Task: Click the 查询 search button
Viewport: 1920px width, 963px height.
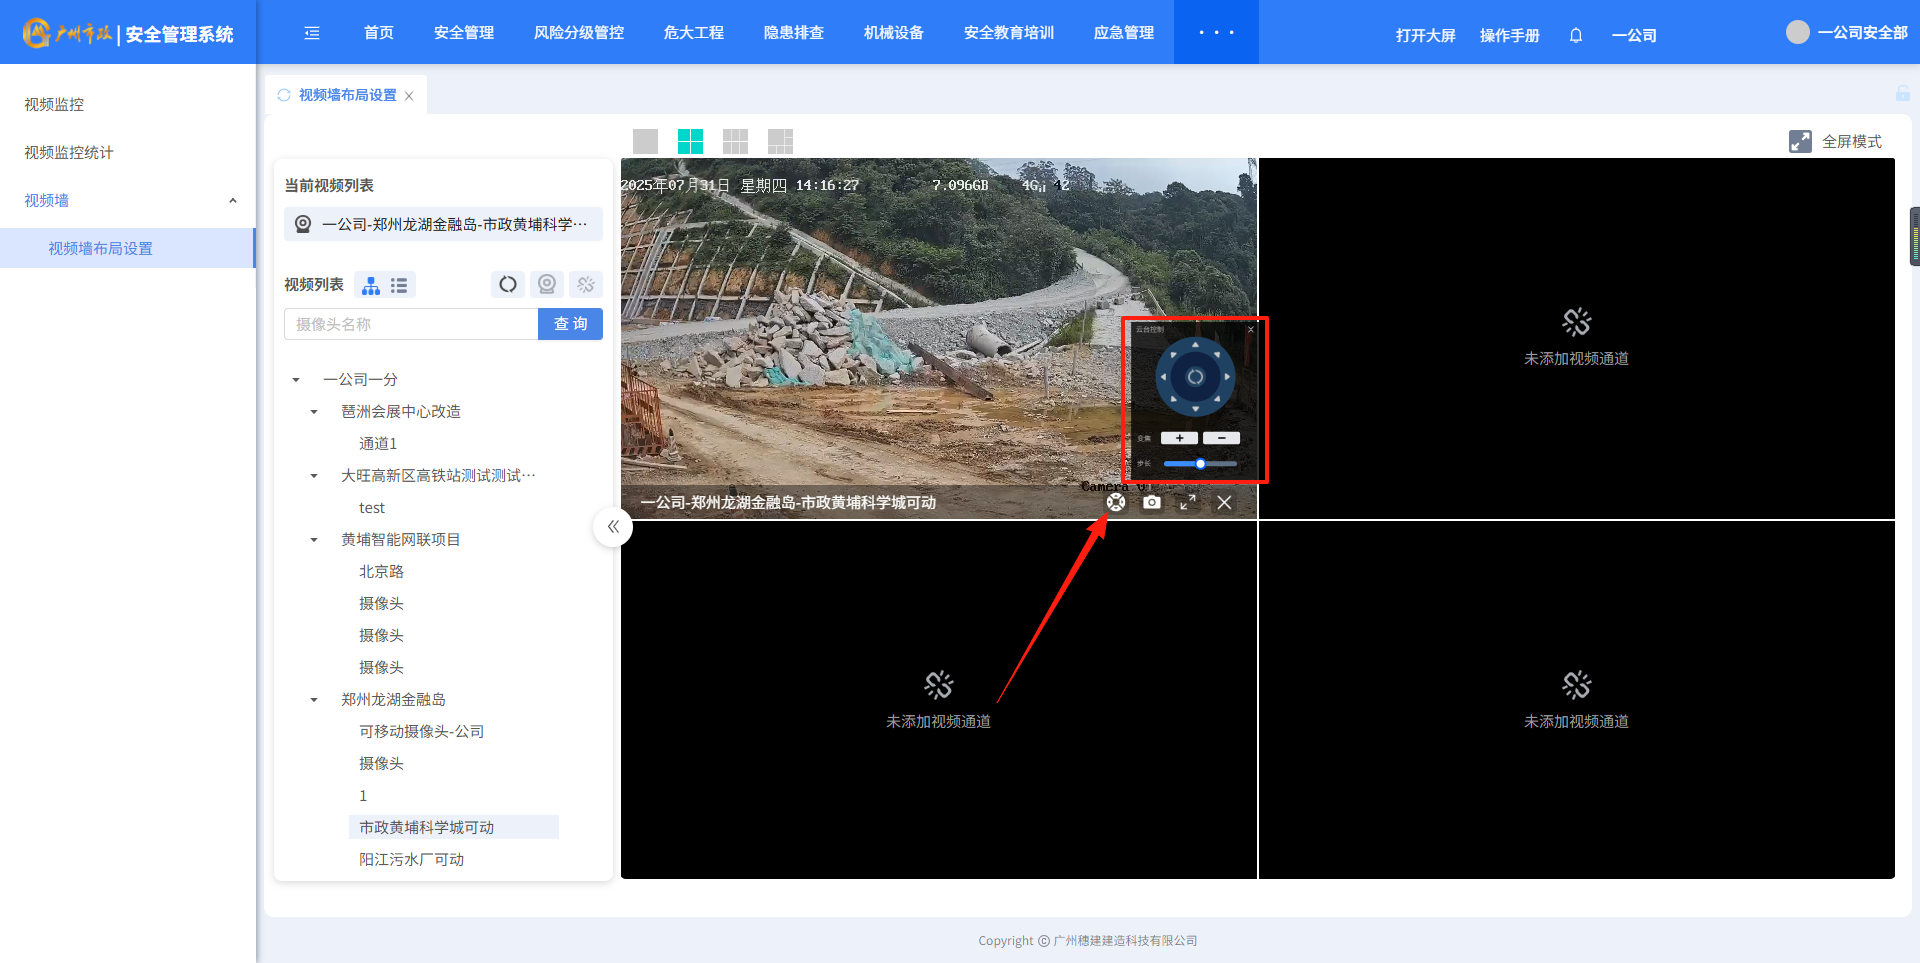Action: tap(570, 324)
